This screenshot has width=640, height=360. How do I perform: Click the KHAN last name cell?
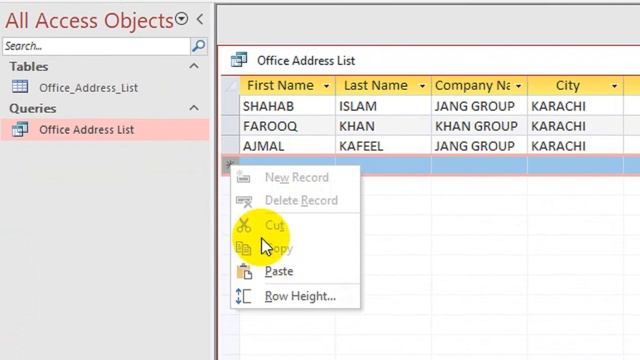pyautogui.click(x=383, y=126)
